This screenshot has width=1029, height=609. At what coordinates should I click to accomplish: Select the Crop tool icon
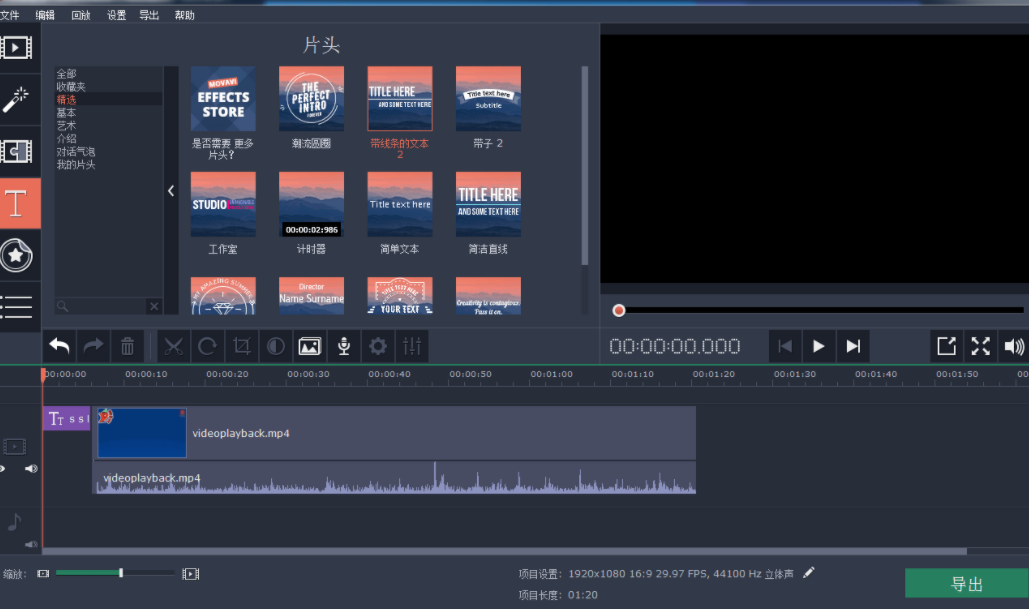pyautogui.click(x=242, y=346)
